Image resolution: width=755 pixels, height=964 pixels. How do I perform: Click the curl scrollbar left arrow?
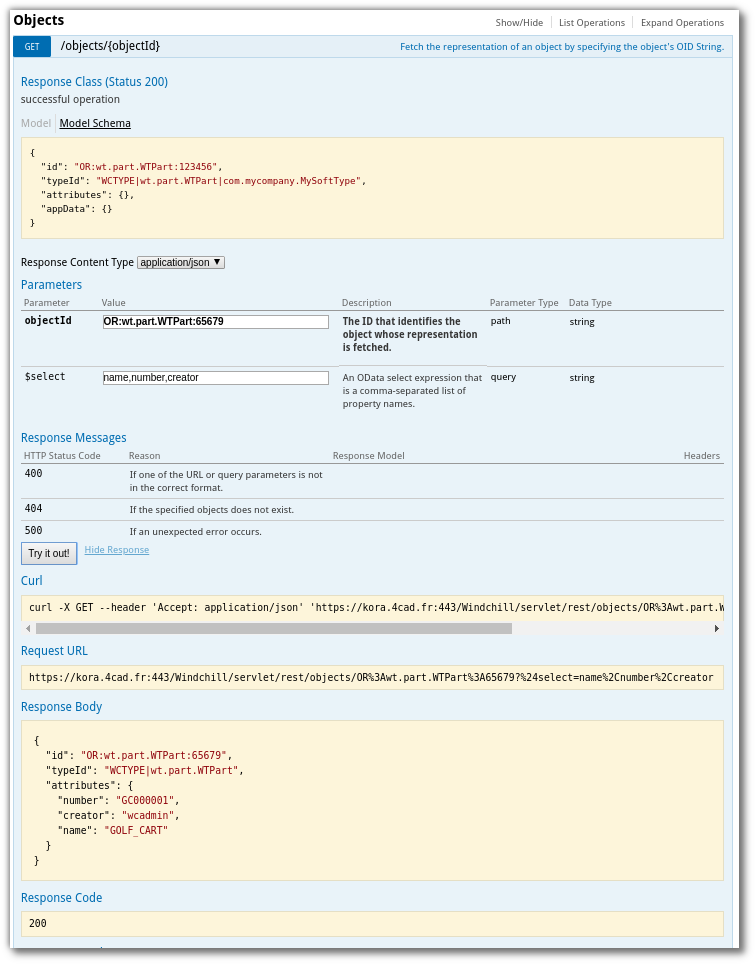[28, 628]
